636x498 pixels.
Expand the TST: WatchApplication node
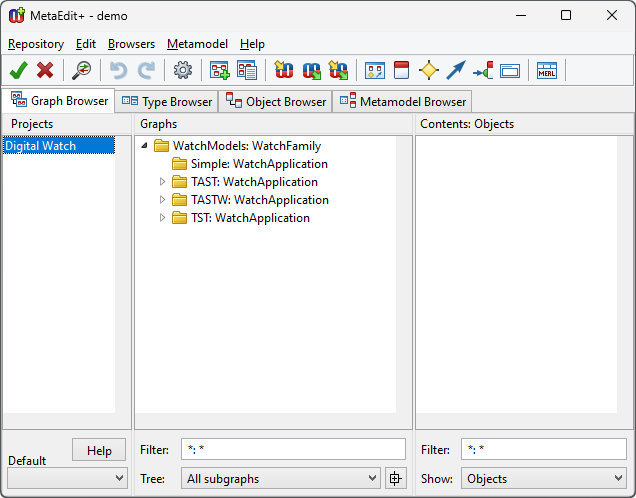pyautogui.click(x=162, y=218)
